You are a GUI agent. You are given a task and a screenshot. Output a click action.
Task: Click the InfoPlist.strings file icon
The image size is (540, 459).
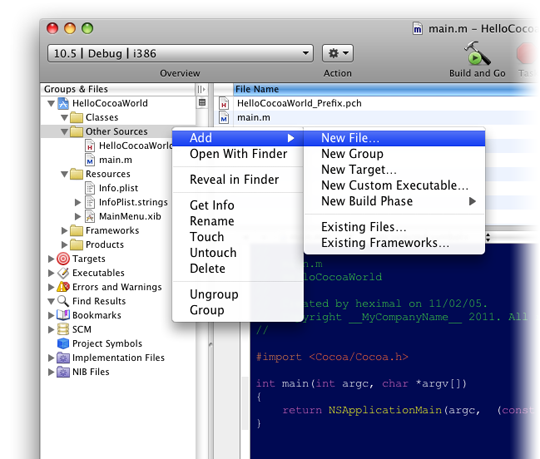tap(90, 202)
